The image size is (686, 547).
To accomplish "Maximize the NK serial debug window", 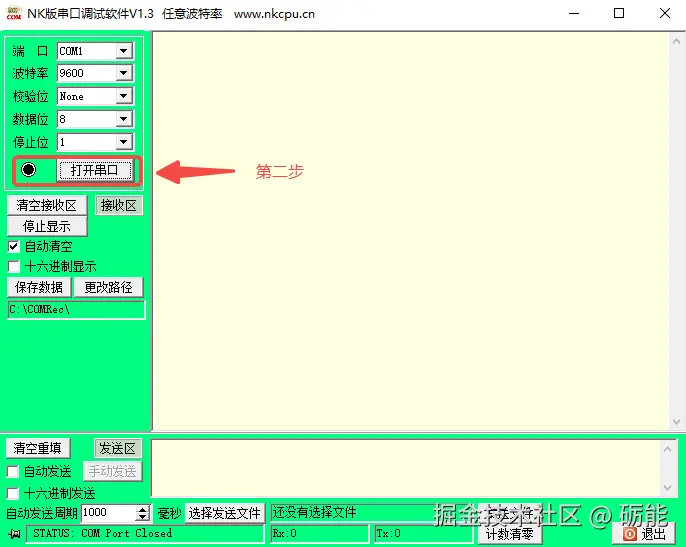I will [x=619, y=13].
